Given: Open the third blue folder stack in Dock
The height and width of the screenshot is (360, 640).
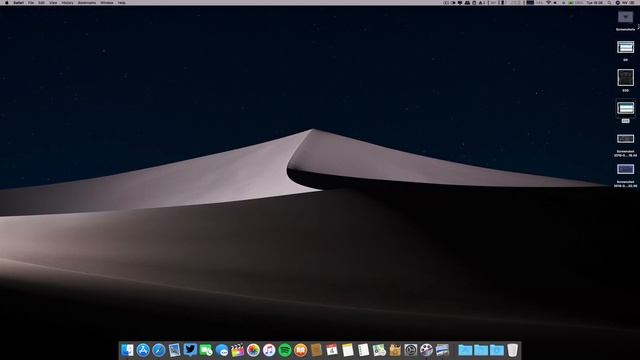Looking at the screenshot, I should click(x=497, y=350).
